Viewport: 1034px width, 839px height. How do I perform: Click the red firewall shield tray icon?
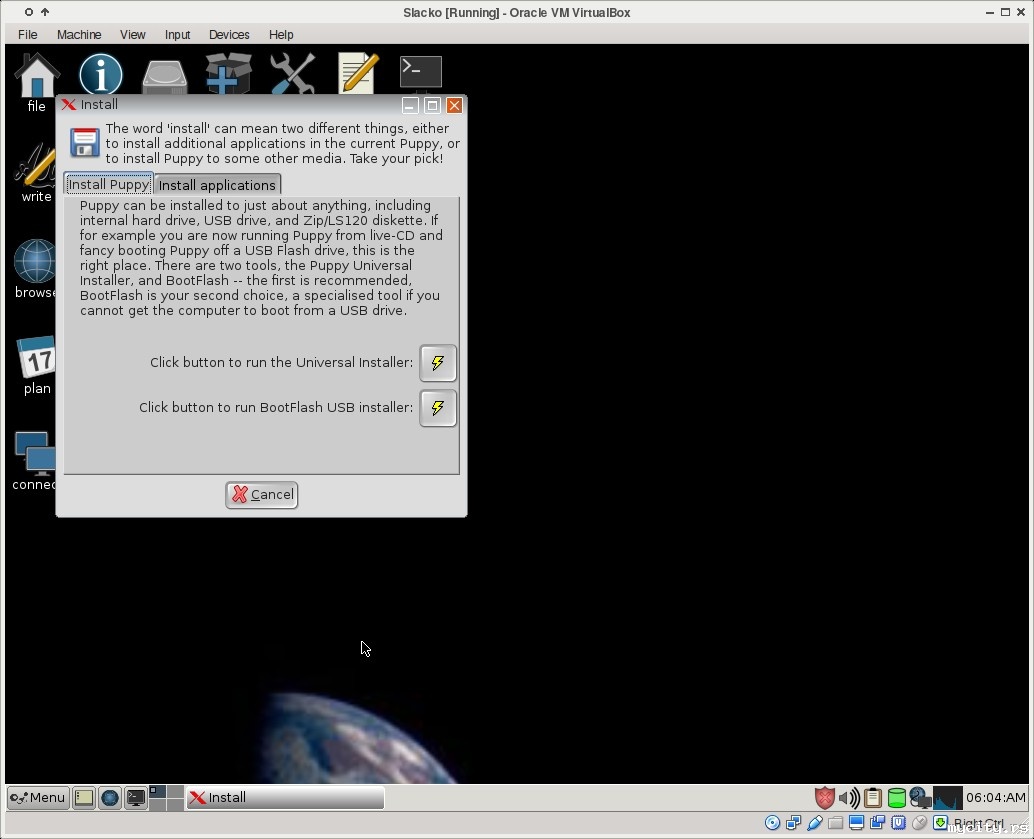(x=824, y=798)
